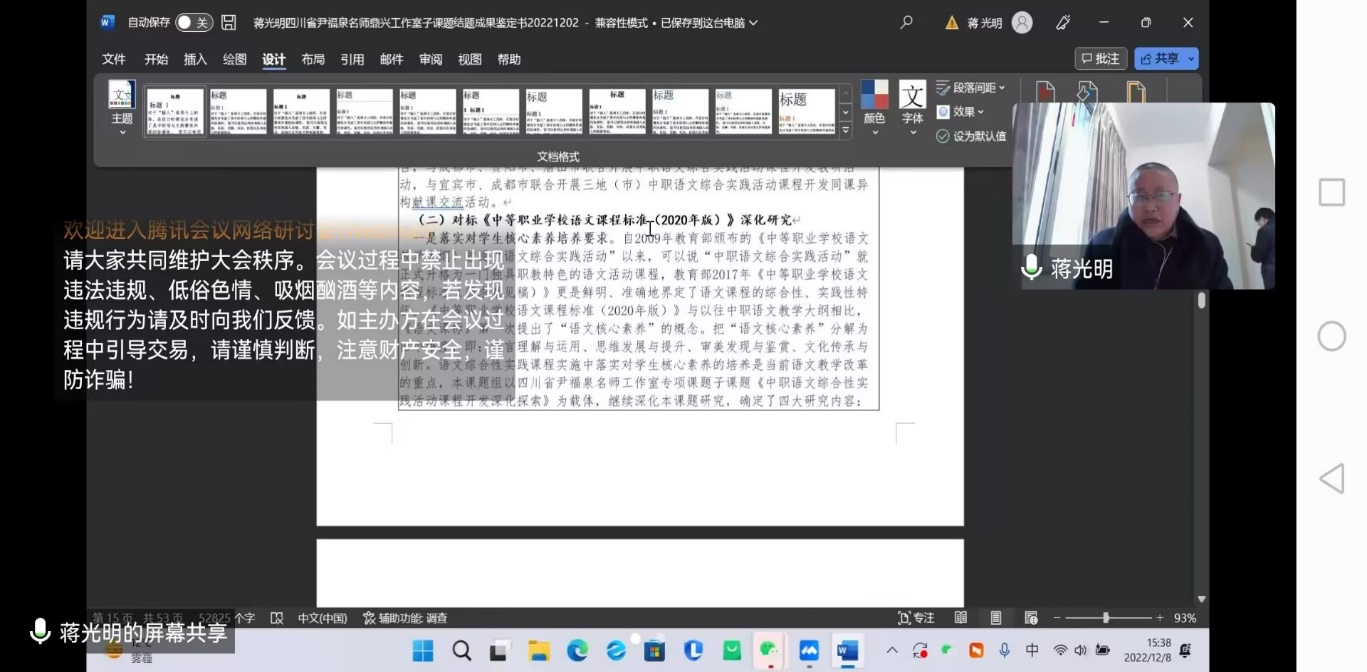Select the web layout view icon
The image size is (1367, 672).
[1031, 618]
